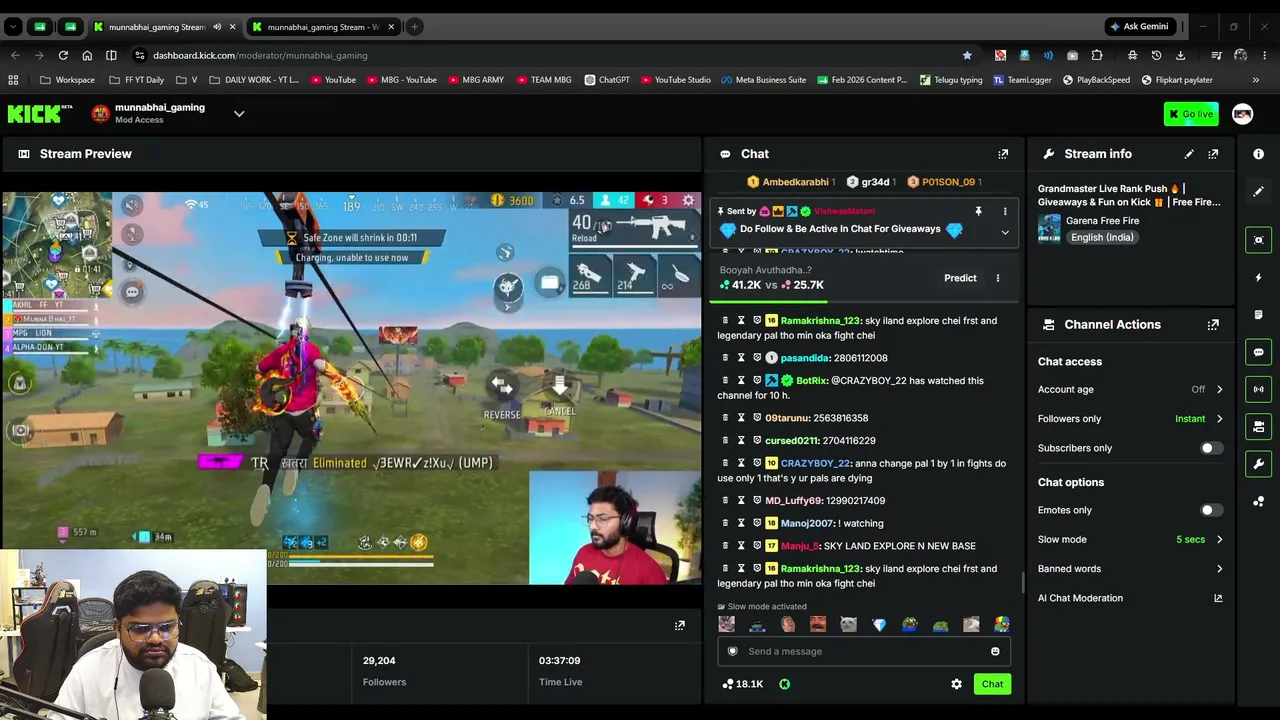Insert the white cat emote
This screenshot has width=1280, height=720.
[x=848, y=625]
